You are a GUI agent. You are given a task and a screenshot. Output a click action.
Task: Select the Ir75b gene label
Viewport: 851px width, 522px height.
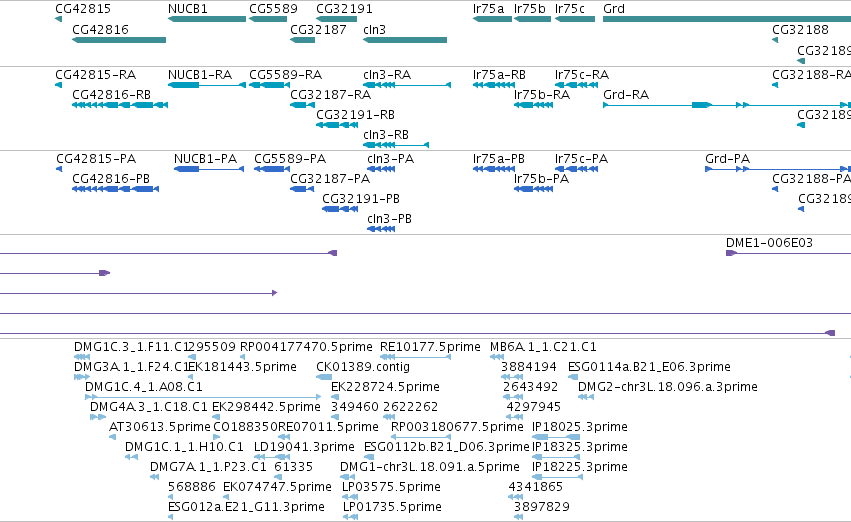tap(530, 9)
